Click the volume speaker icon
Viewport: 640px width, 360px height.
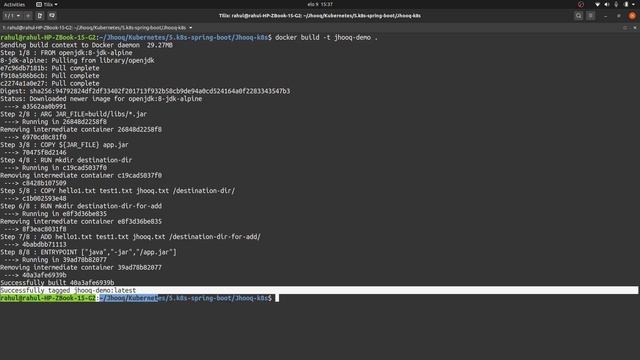(x=607, y=4)
